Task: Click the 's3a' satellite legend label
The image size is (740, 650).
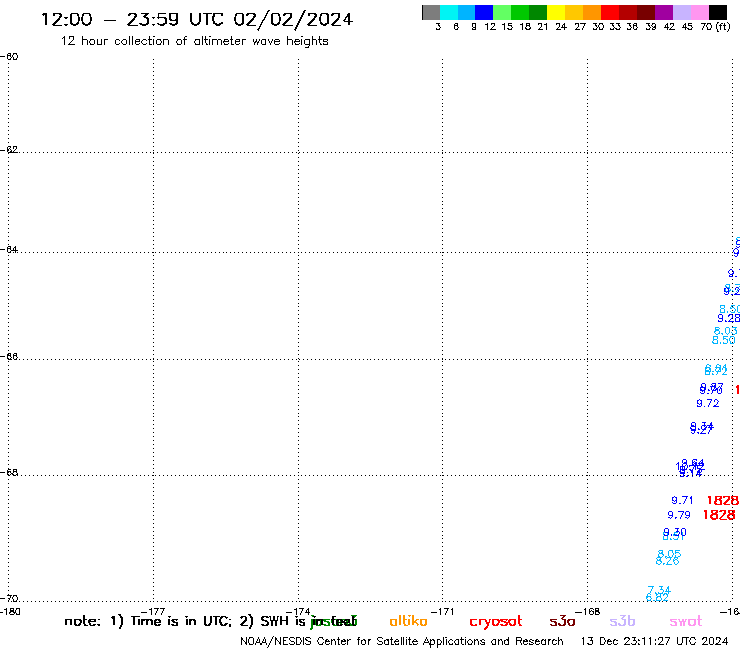Action: tap(562, 622)
